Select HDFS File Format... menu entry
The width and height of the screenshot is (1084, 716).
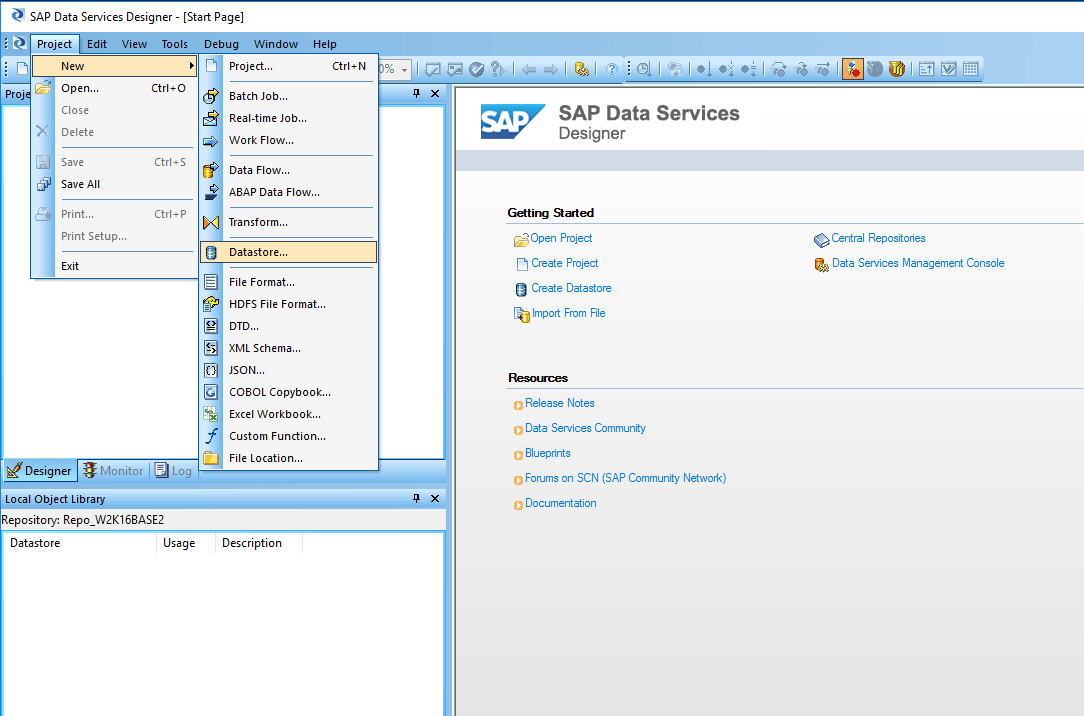(x=288, y=304)
